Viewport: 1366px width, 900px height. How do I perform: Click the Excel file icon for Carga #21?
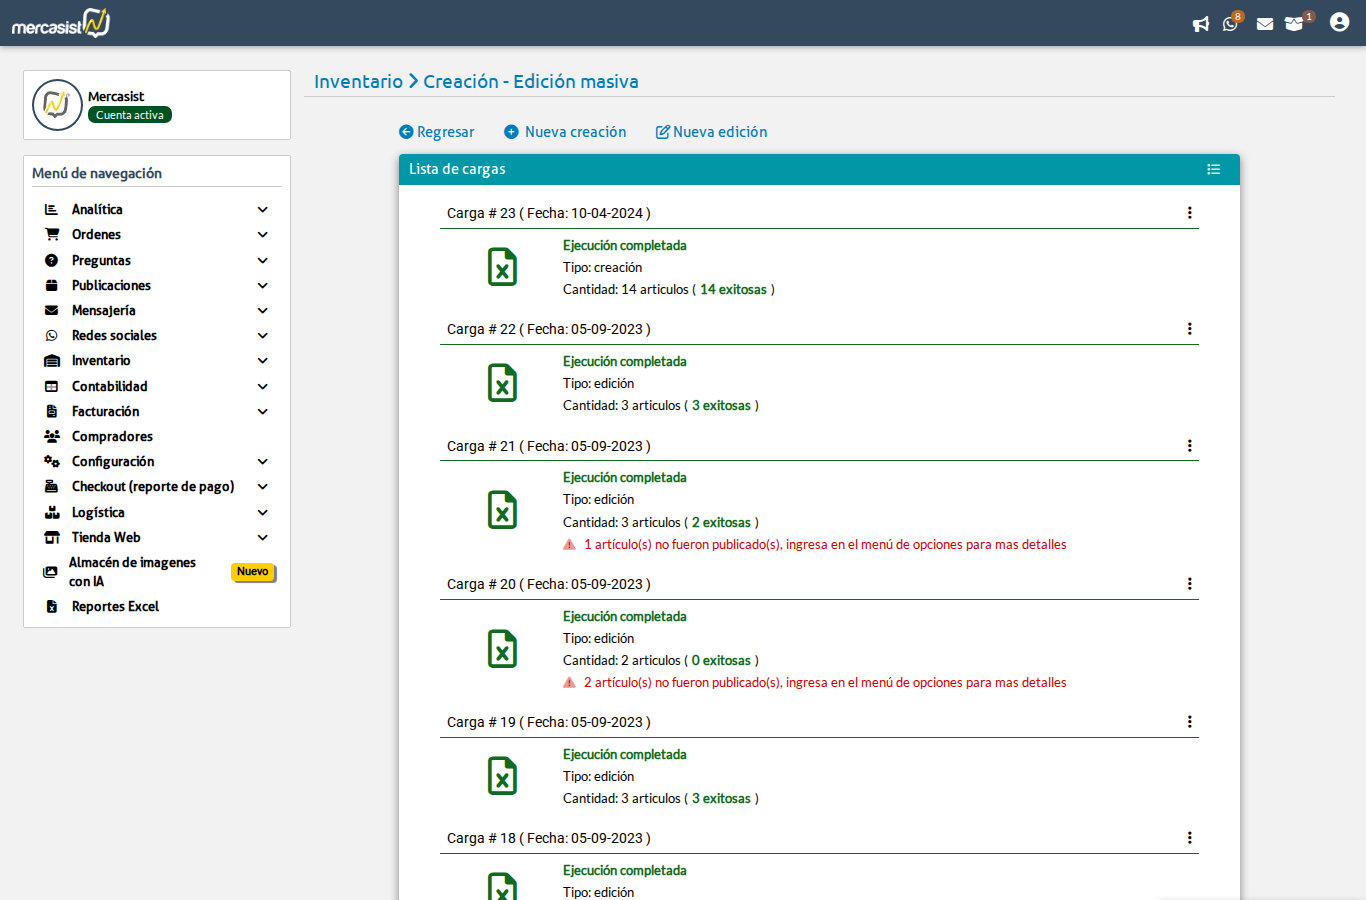tap(502, 510)
